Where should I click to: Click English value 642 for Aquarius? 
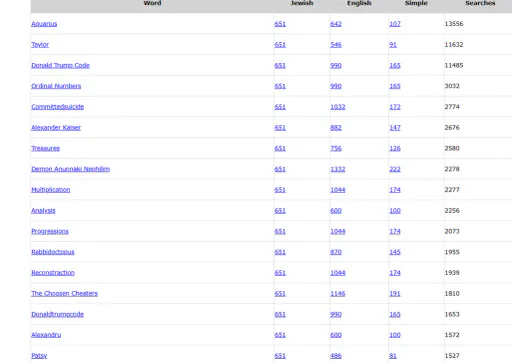(x=336, y=24)
